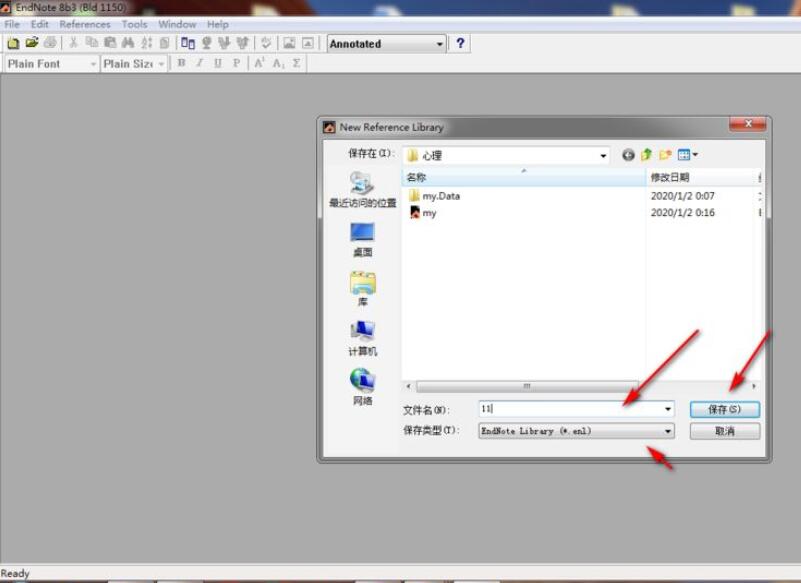Click the 保存(S) save button
This screenshot has width=801, height=583.
pos(724,409)
